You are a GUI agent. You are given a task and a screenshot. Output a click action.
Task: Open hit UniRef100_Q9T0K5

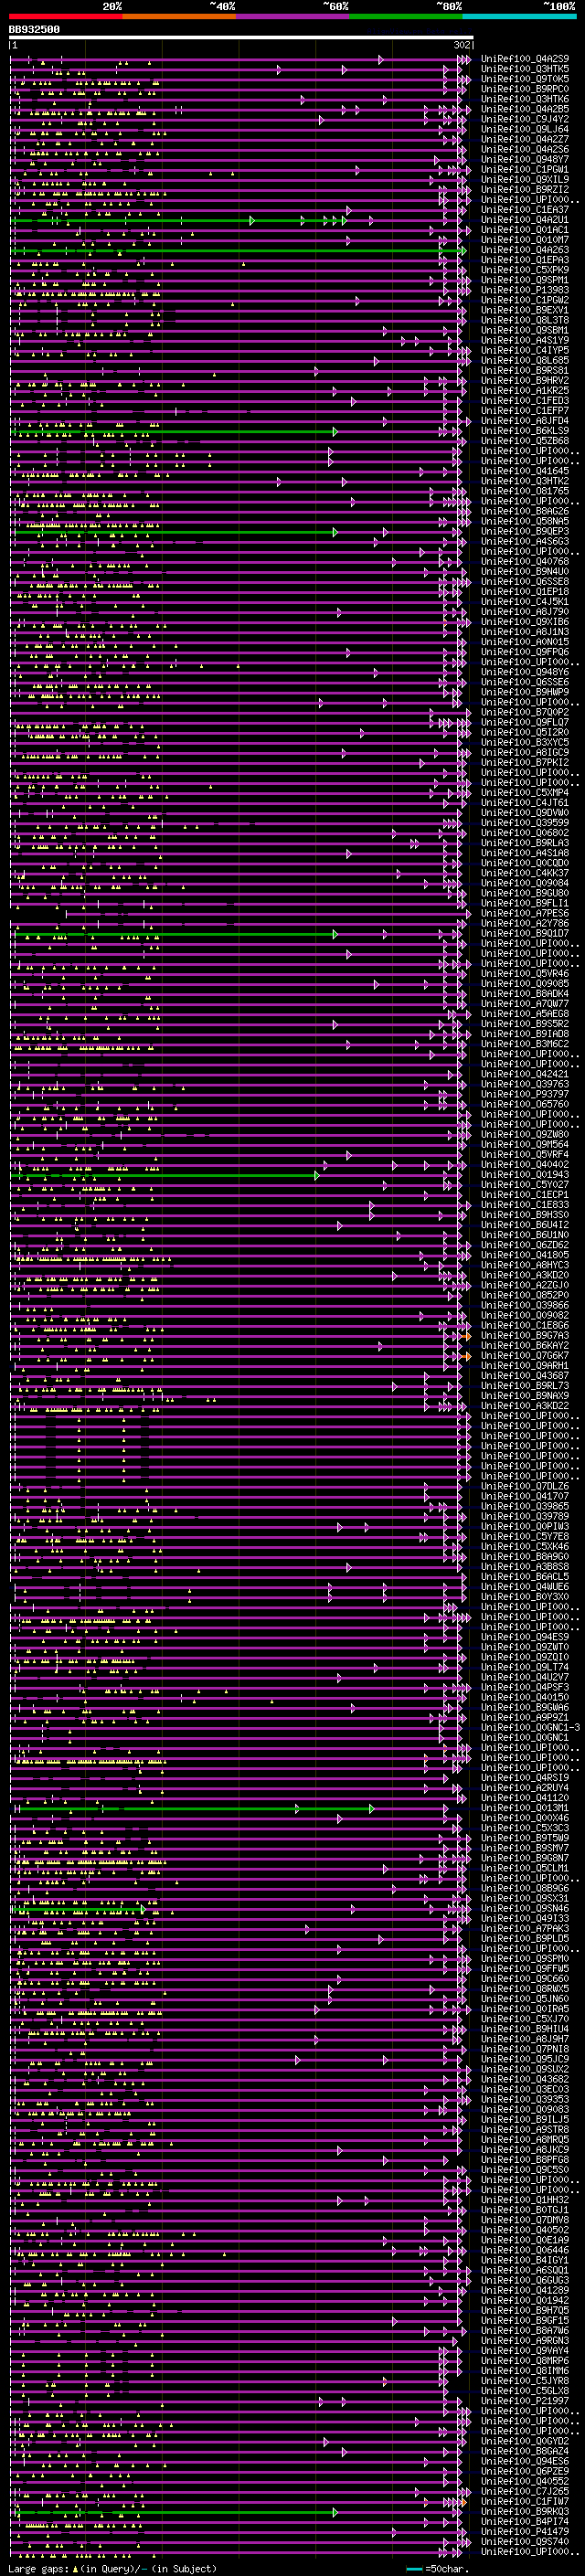[525, 79]
